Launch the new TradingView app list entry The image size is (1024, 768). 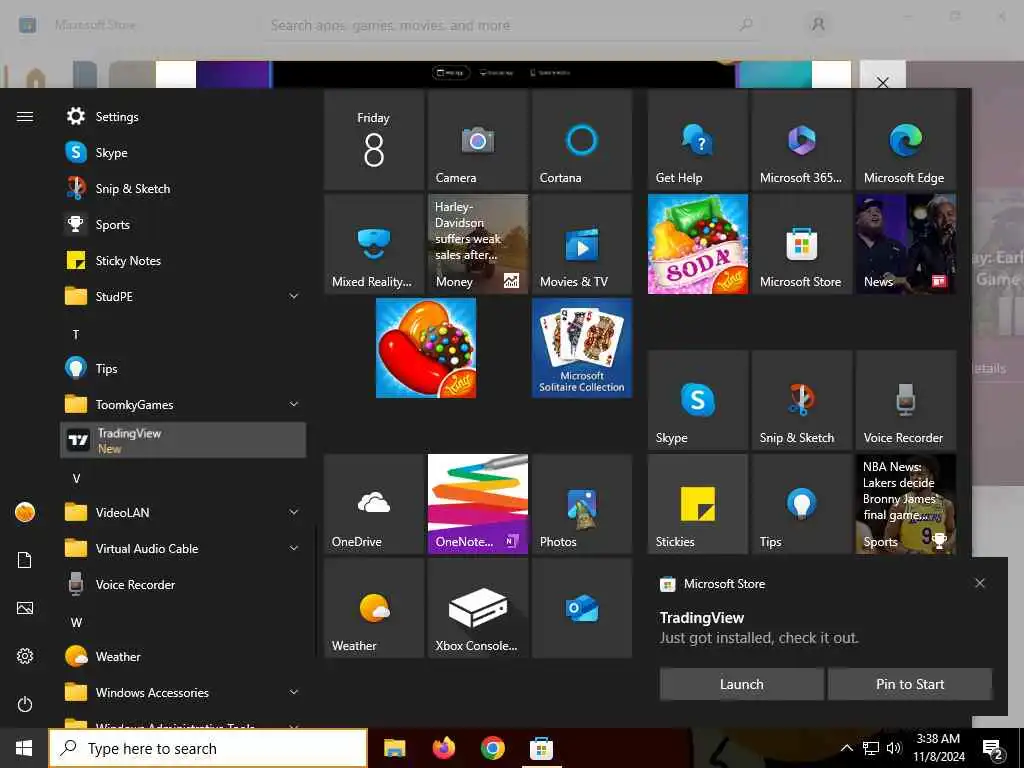coord(183,440)
